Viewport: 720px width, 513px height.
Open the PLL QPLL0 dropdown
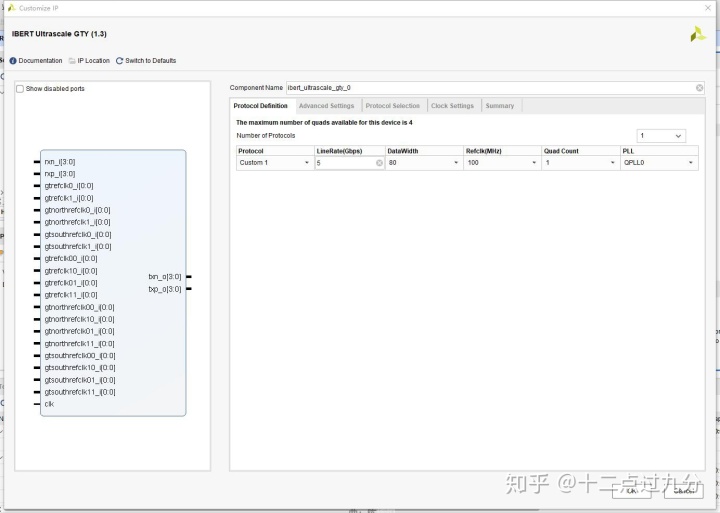pos(659,163)
